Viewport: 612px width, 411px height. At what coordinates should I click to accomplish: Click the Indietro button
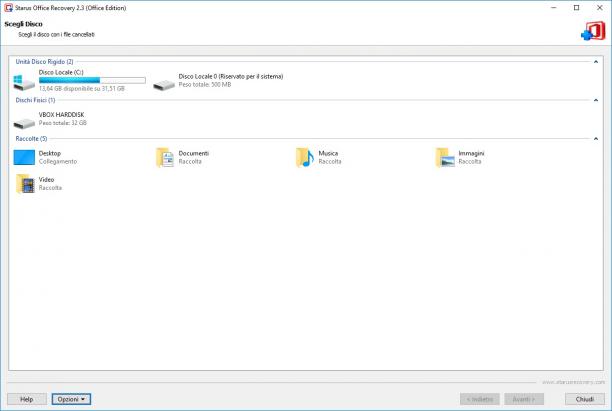[480, 399]
